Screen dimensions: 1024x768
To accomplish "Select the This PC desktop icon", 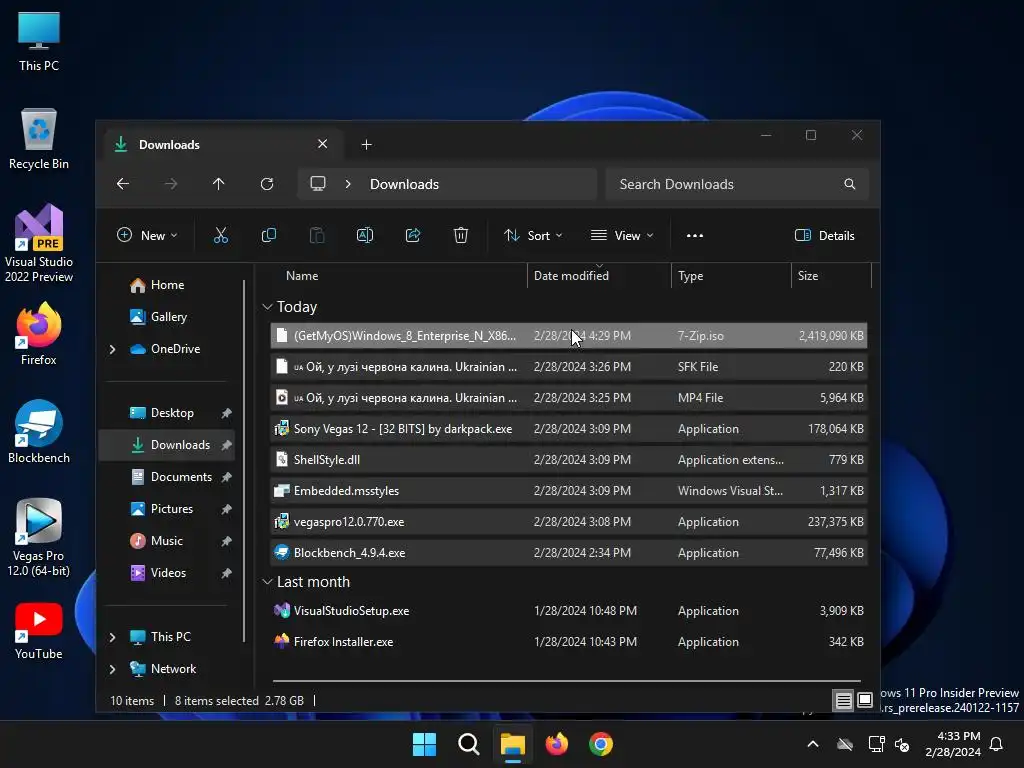I will tap(39, 41).
